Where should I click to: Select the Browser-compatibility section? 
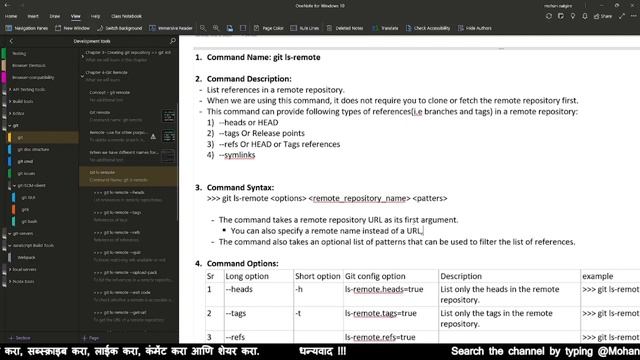(40, 77)
